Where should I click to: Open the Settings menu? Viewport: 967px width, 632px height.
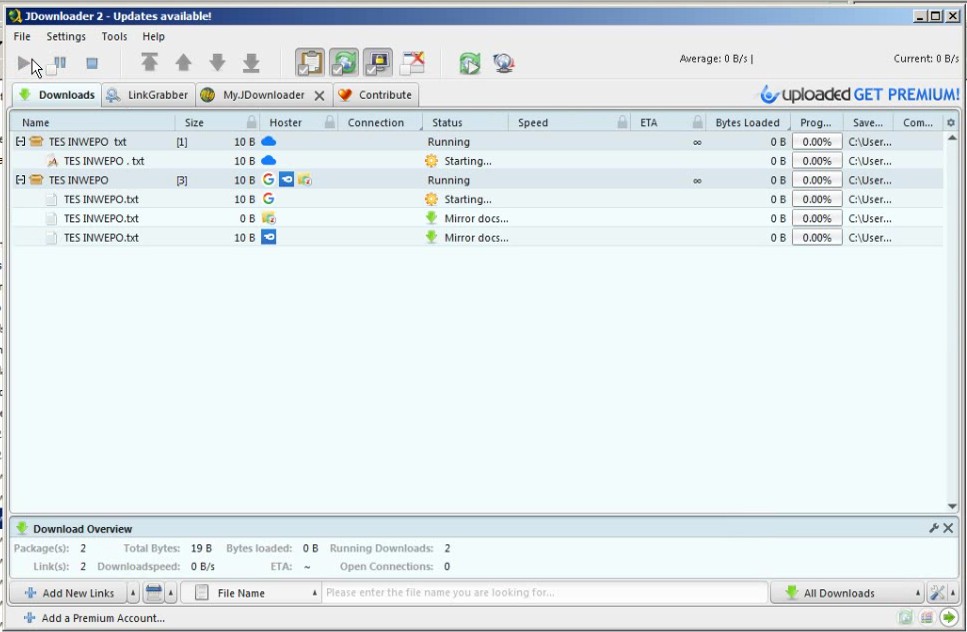pyautogui.click(x=66, y=36)
